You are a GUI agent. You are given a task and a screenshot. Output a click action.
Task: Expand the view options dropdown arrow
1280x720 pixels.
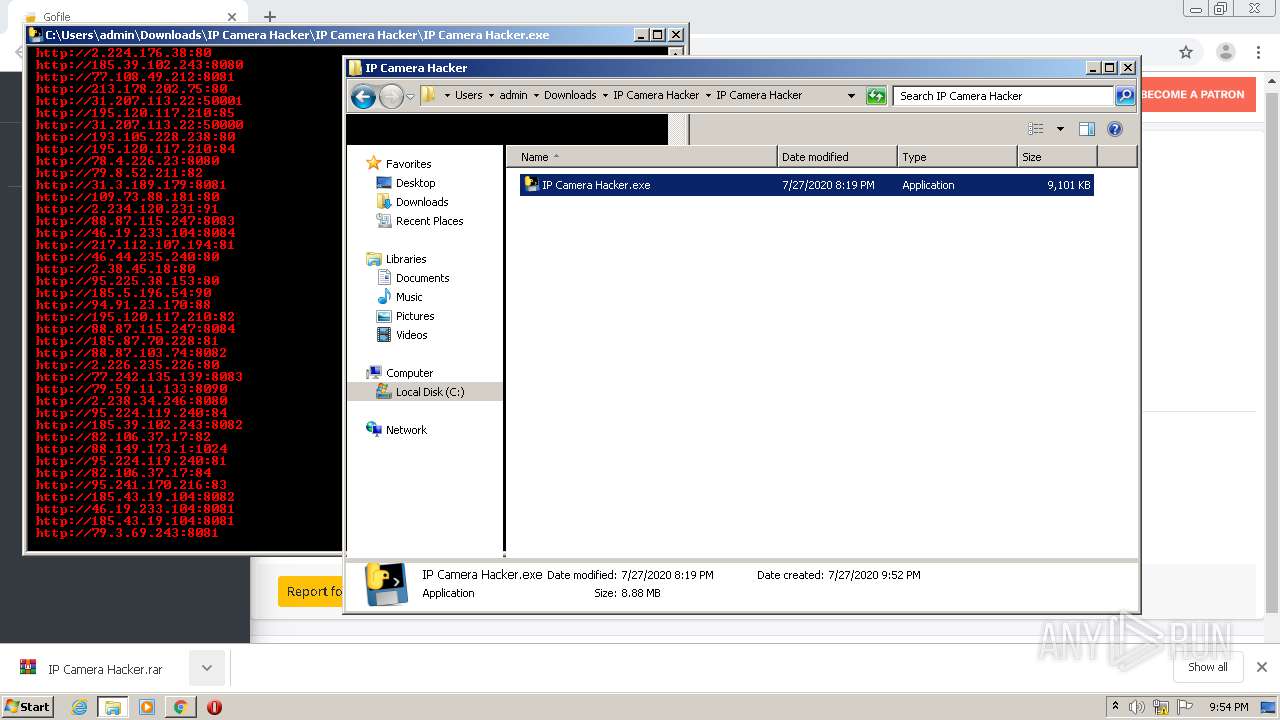coord(1060,129)
